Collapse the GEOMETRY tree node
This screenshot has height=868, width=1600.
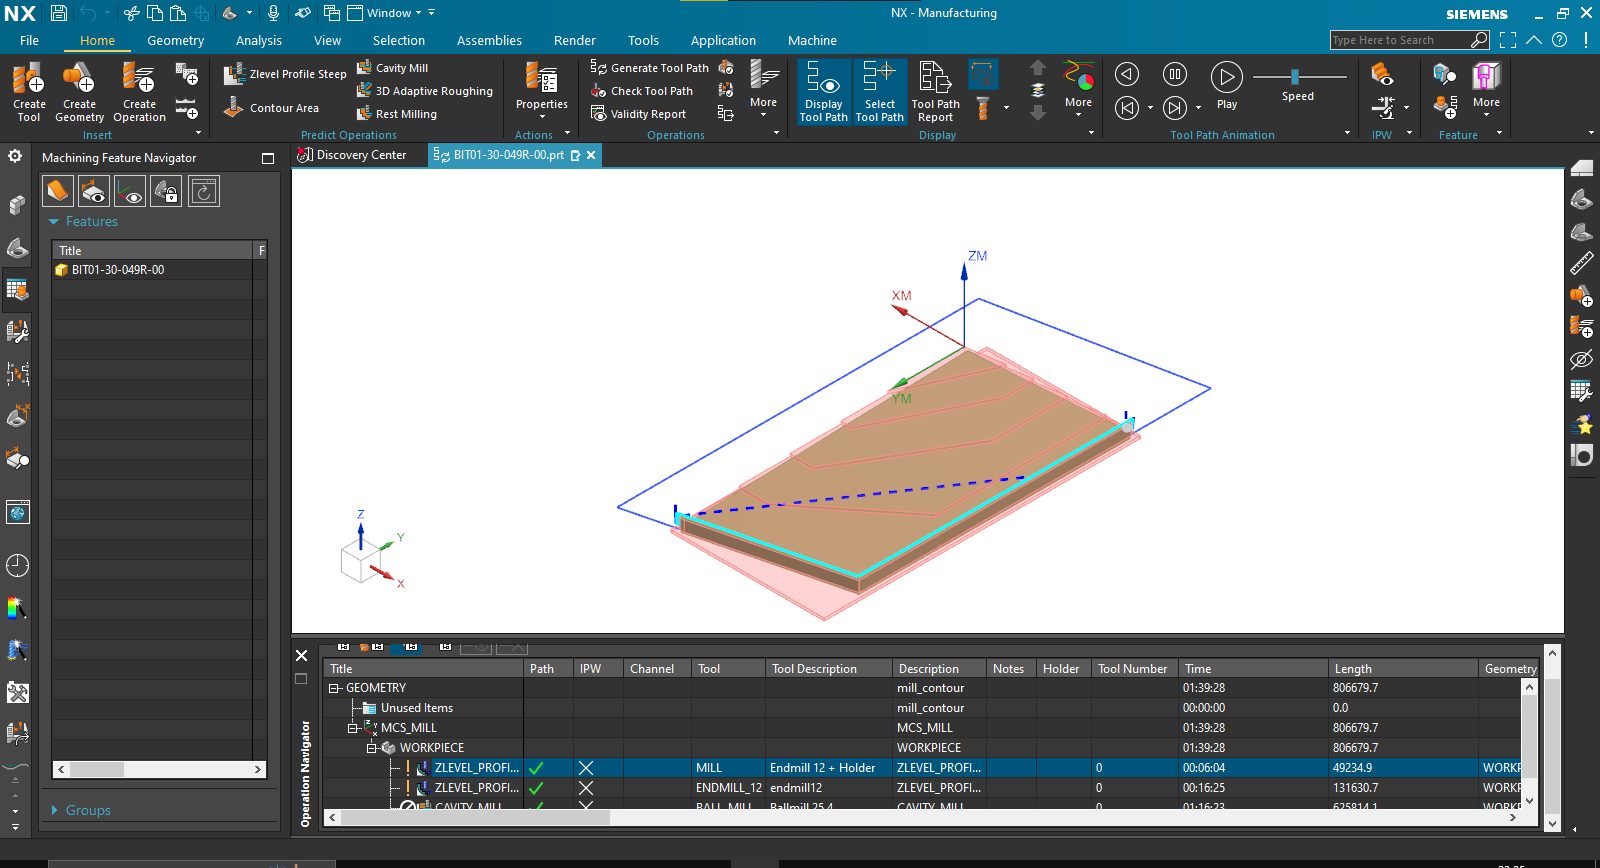334,688
